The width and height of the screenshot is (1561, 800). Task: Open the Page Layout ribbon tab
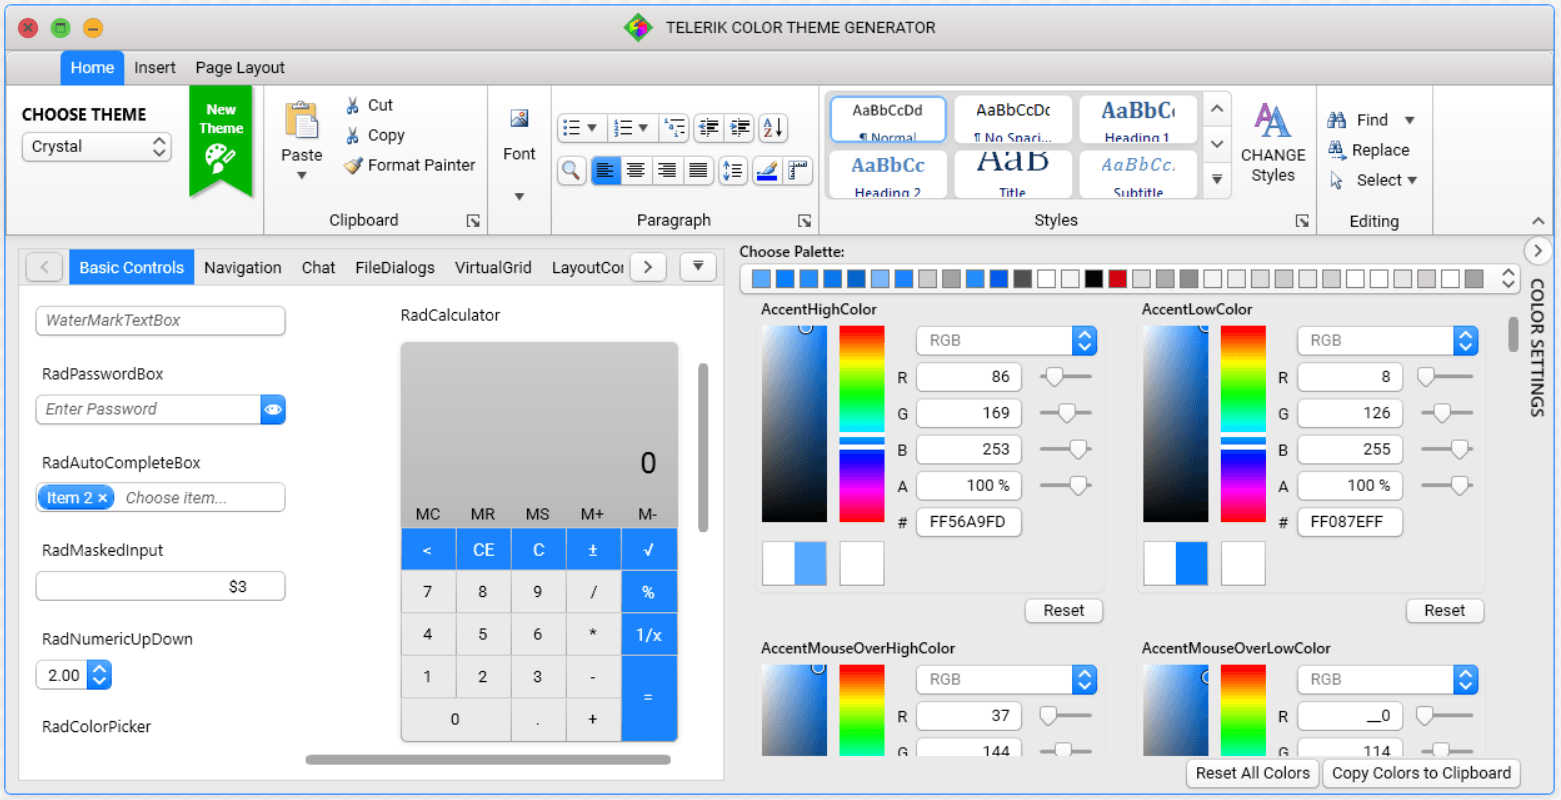pyautogui.click(x=240, y=68)
